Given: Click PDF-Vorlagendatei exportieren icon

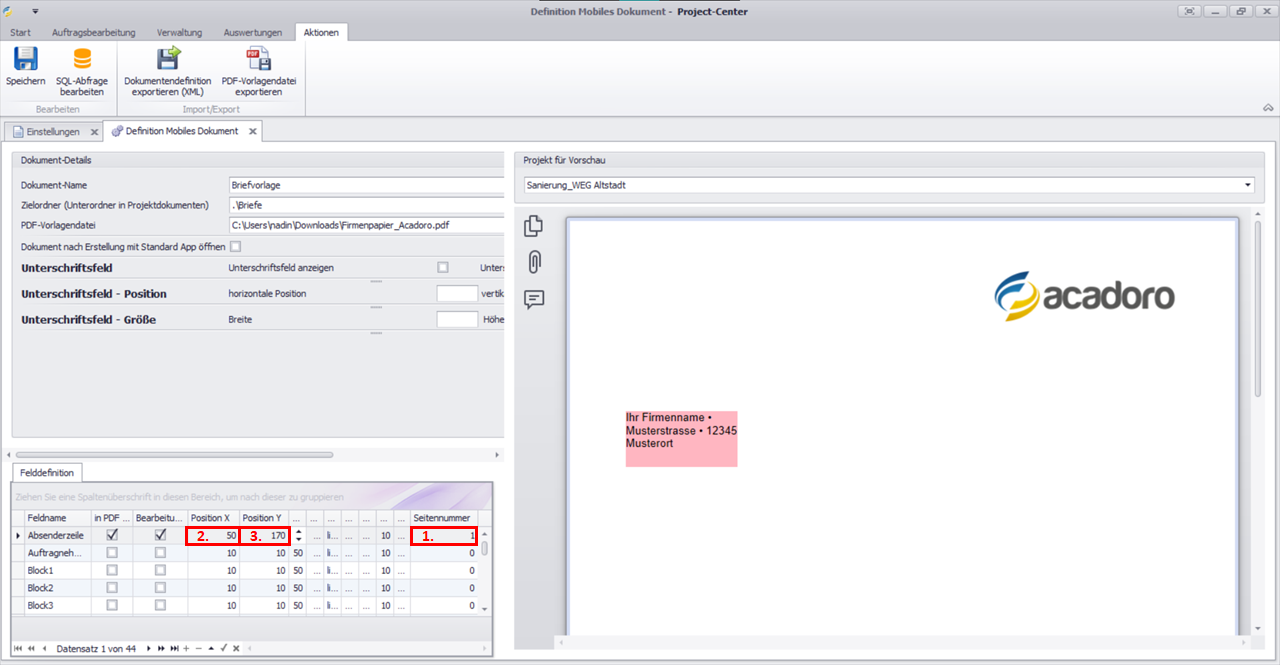Looking at the screenshot, I should tap(259, 60).
